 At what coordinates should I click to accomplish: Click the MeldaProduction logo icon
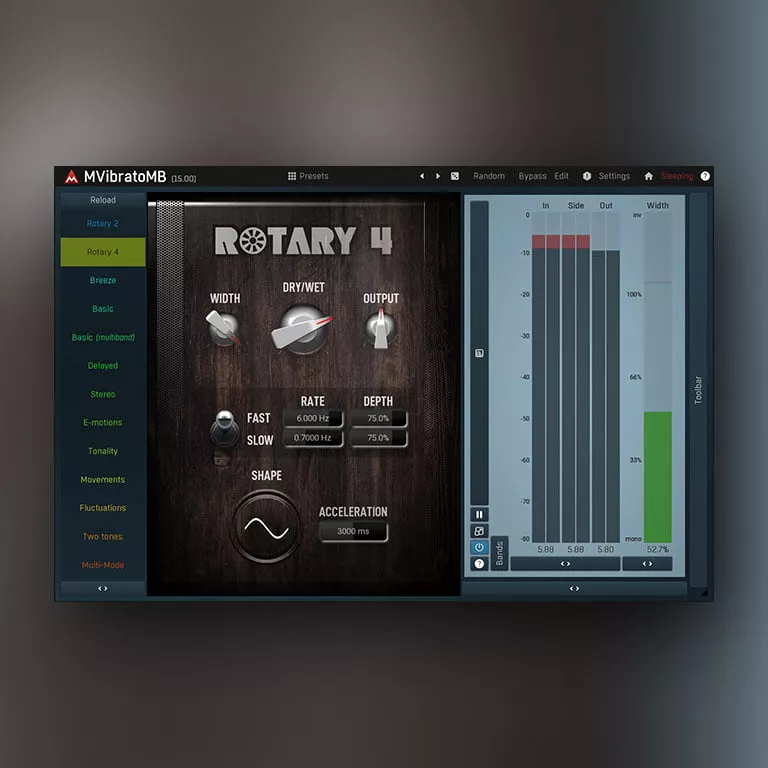71,177
